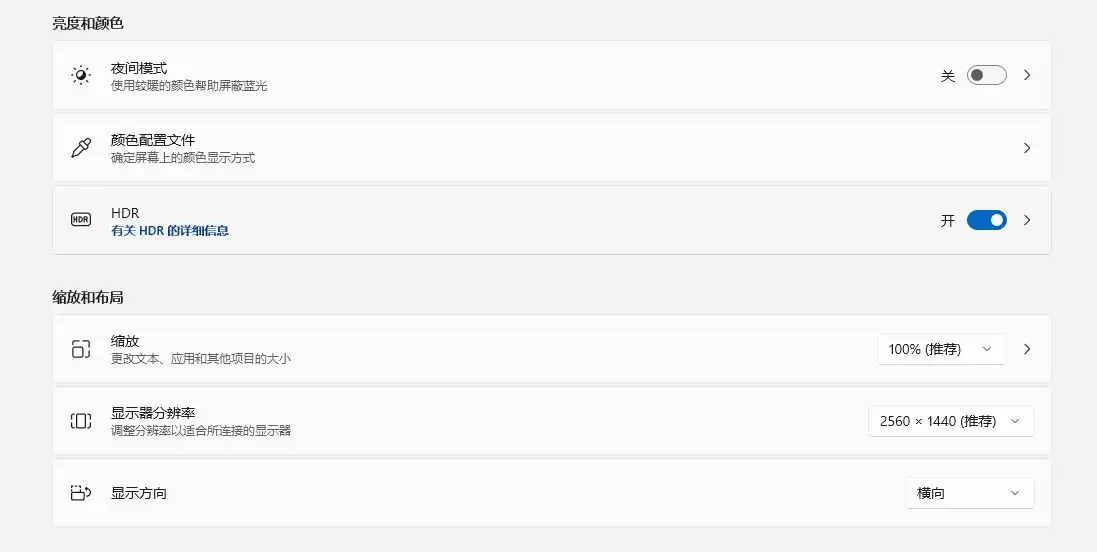Image resolution: width=1097 pixels, height=552 pixels.
Task: Click the display resolution (显示器分辨率) icon
Action: (81, 421)
